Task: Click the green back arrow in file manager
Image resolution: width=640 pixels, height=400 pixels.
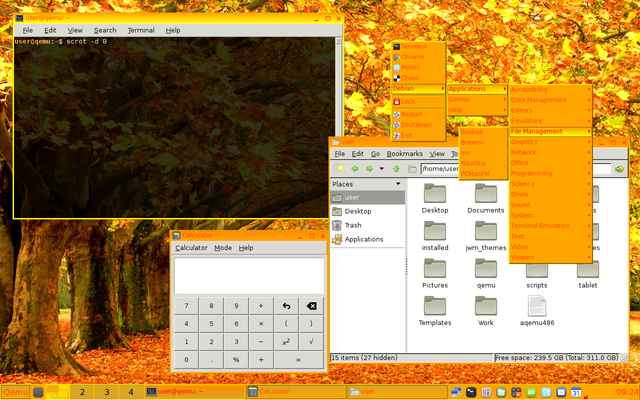Action: point(353,169)
